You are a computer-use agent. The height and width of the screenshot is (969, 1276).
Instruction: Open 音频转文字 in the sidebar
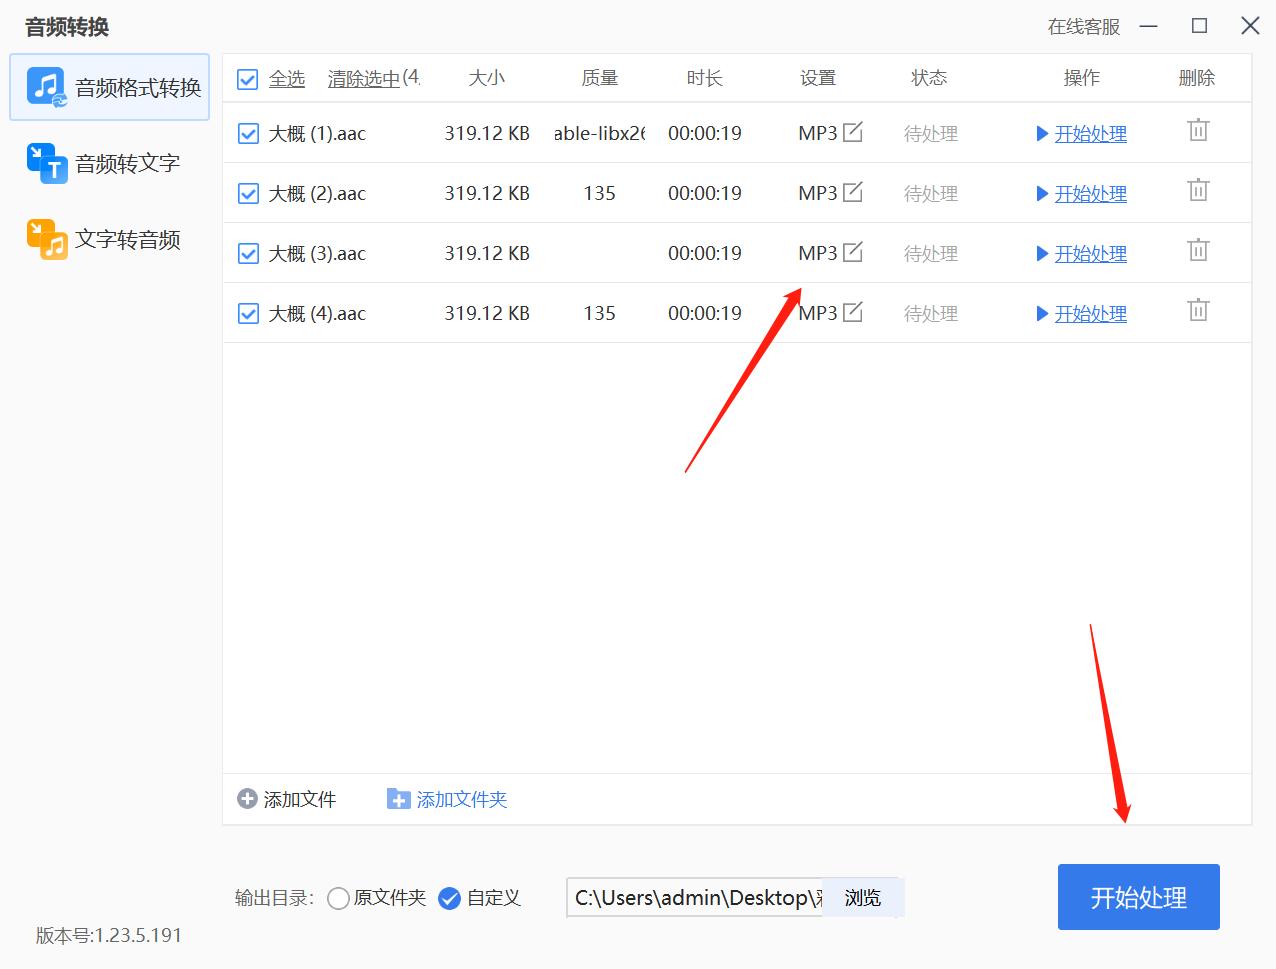tap(108, 163)
